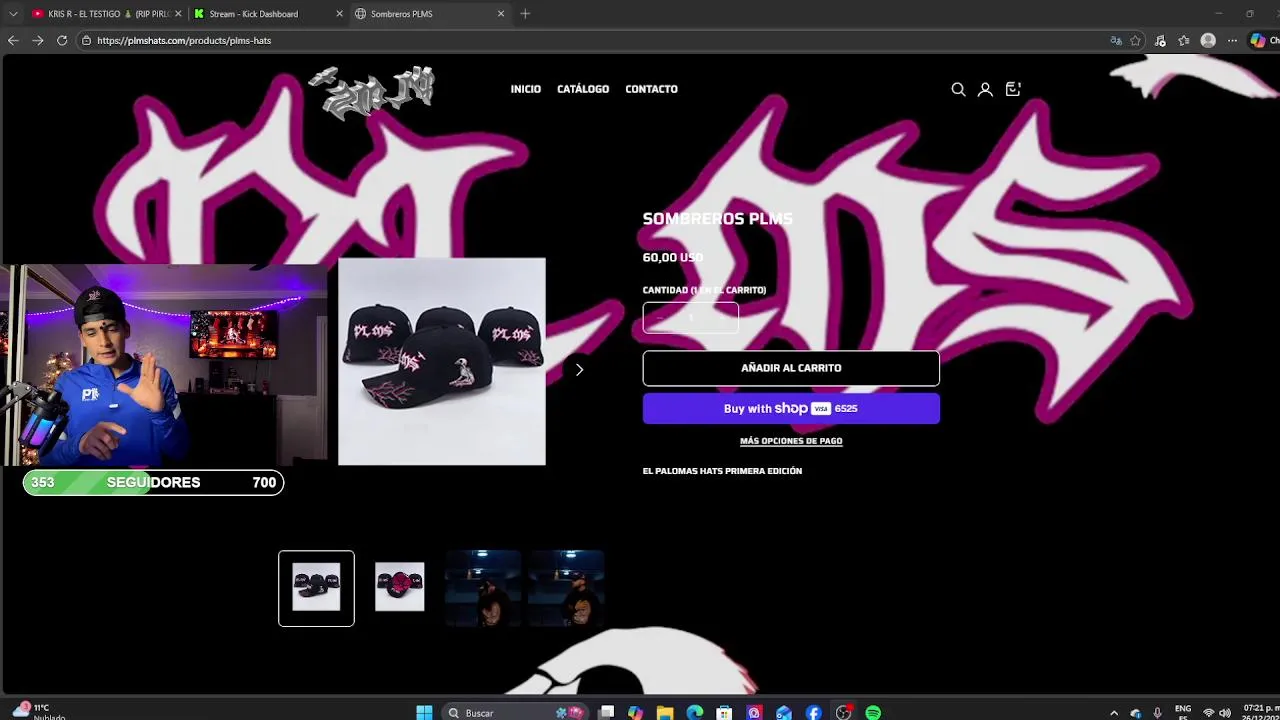
Task: Click the microphone tray icon
Action: [1157, 713]
